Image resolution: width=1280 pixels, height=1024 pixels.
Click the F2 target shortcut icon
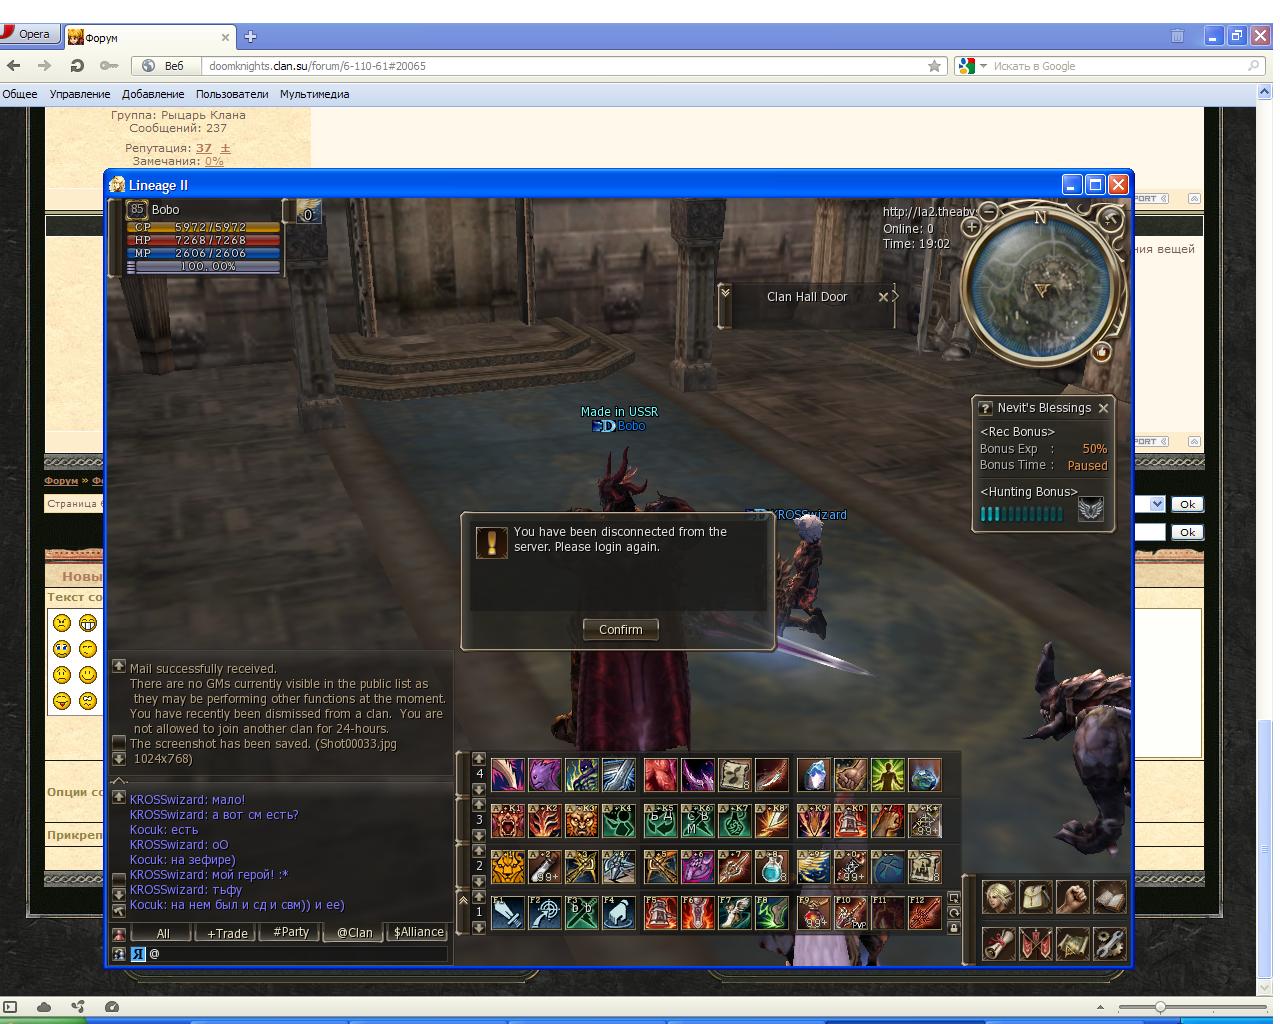click(544, 912)
